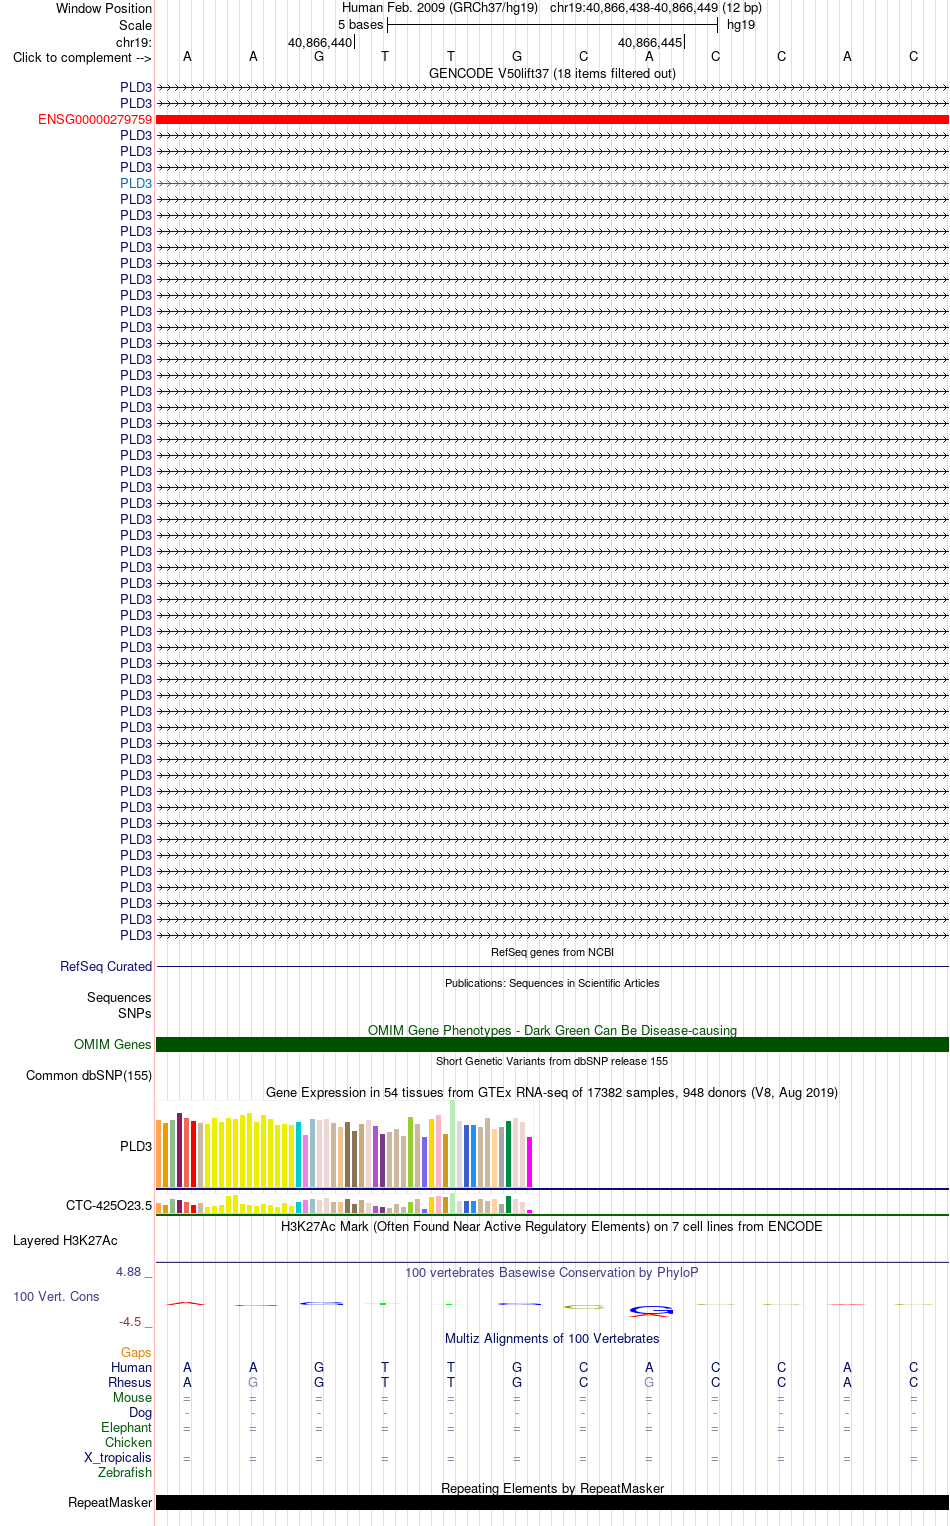Click the -4.5 PhyloP lower scale value
Image resolution: width=950 pixels, height=1526 pixels.
coord(131,1321)
